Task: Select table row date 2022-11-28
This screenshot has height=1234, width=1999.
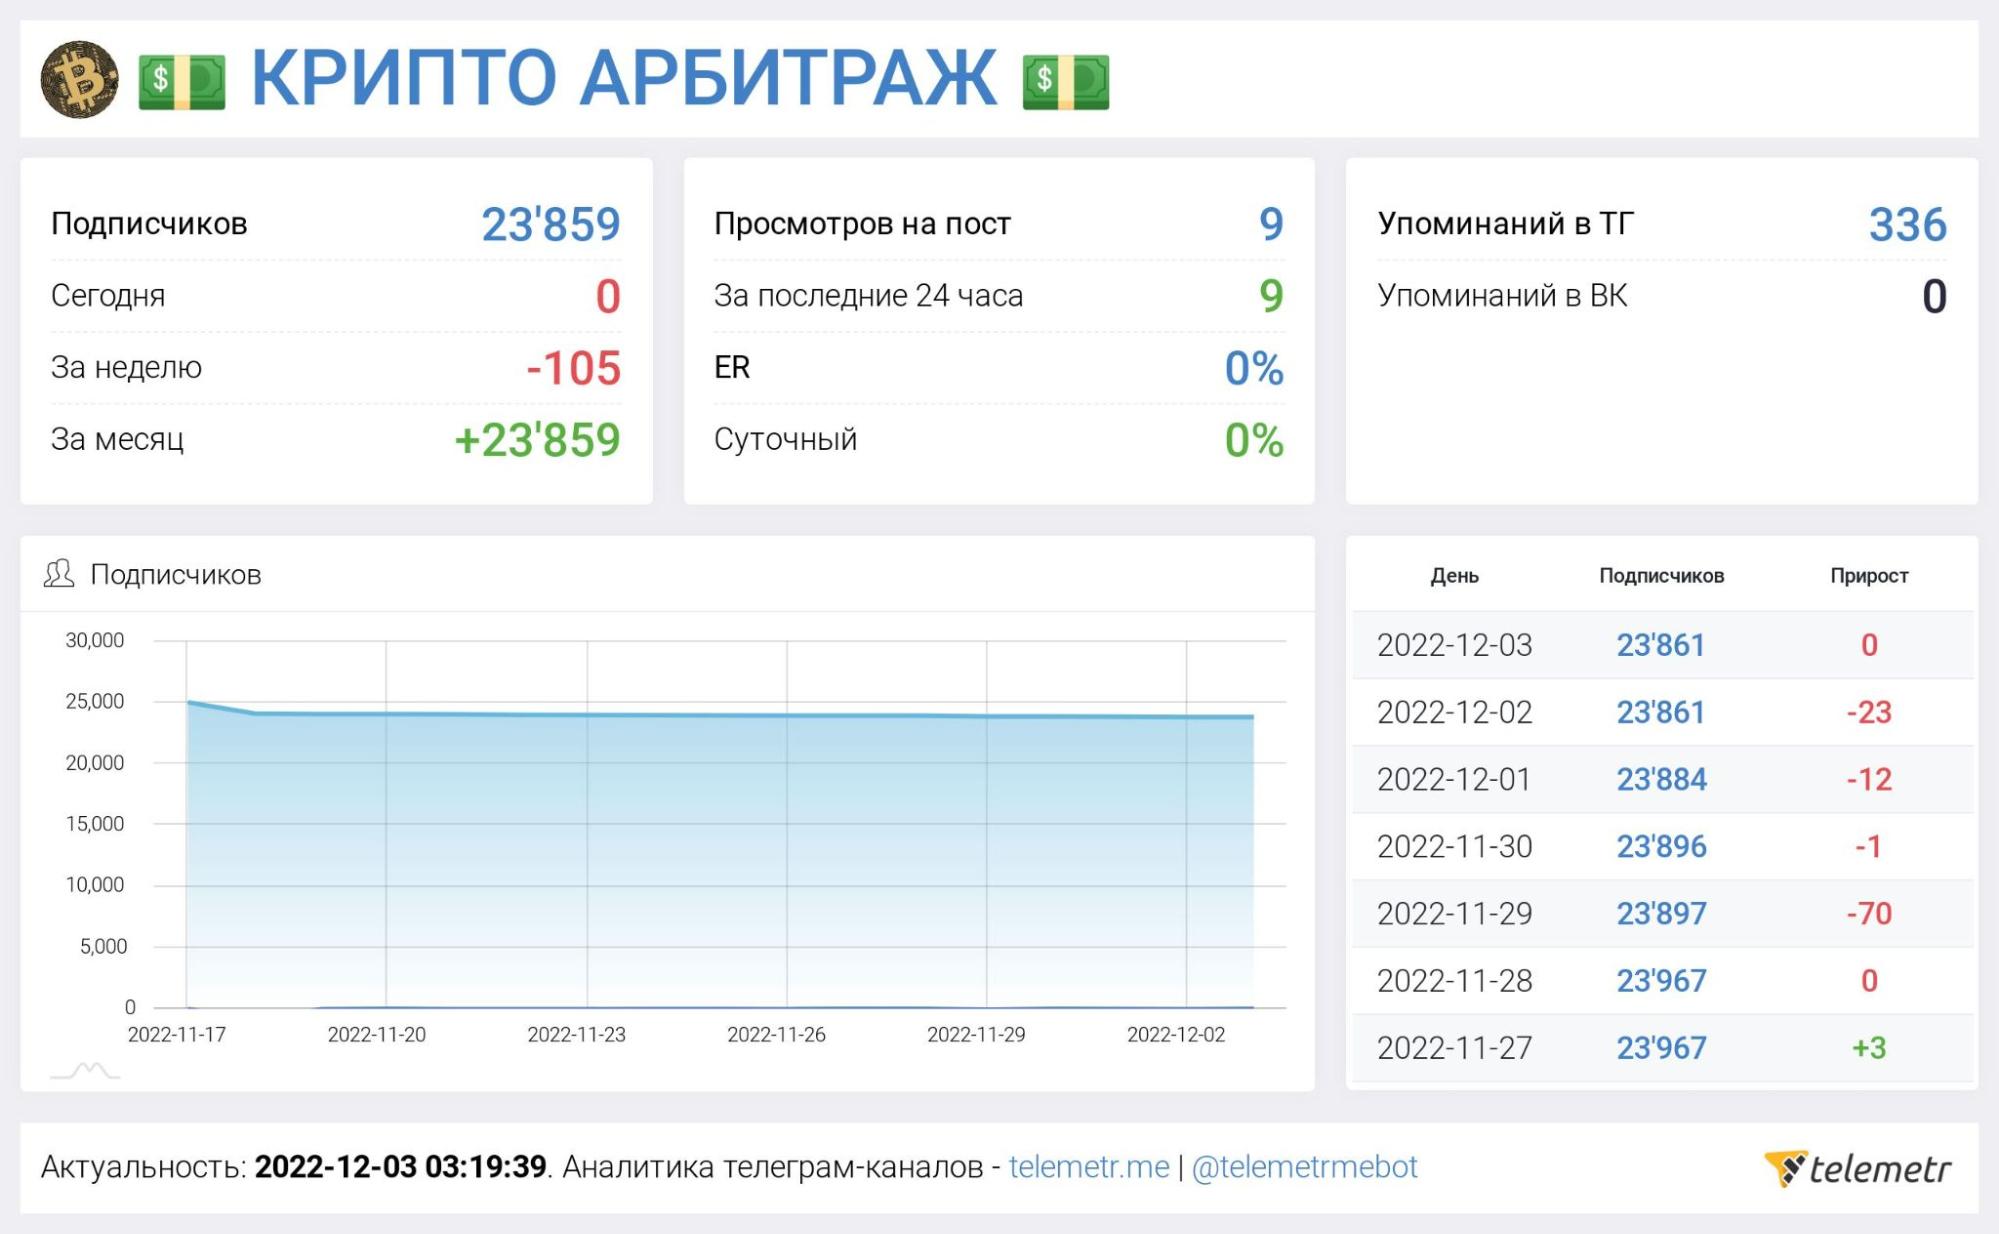Action: [x=1455, y=980]
